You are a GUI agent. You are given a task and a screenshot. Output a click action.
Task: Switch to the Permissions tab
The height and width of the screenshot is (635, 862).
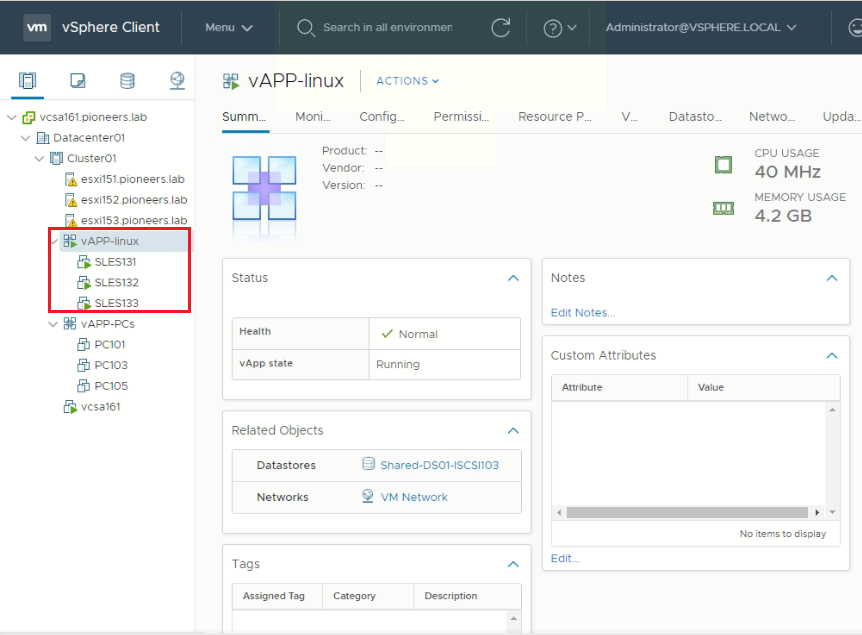[461, 117]
